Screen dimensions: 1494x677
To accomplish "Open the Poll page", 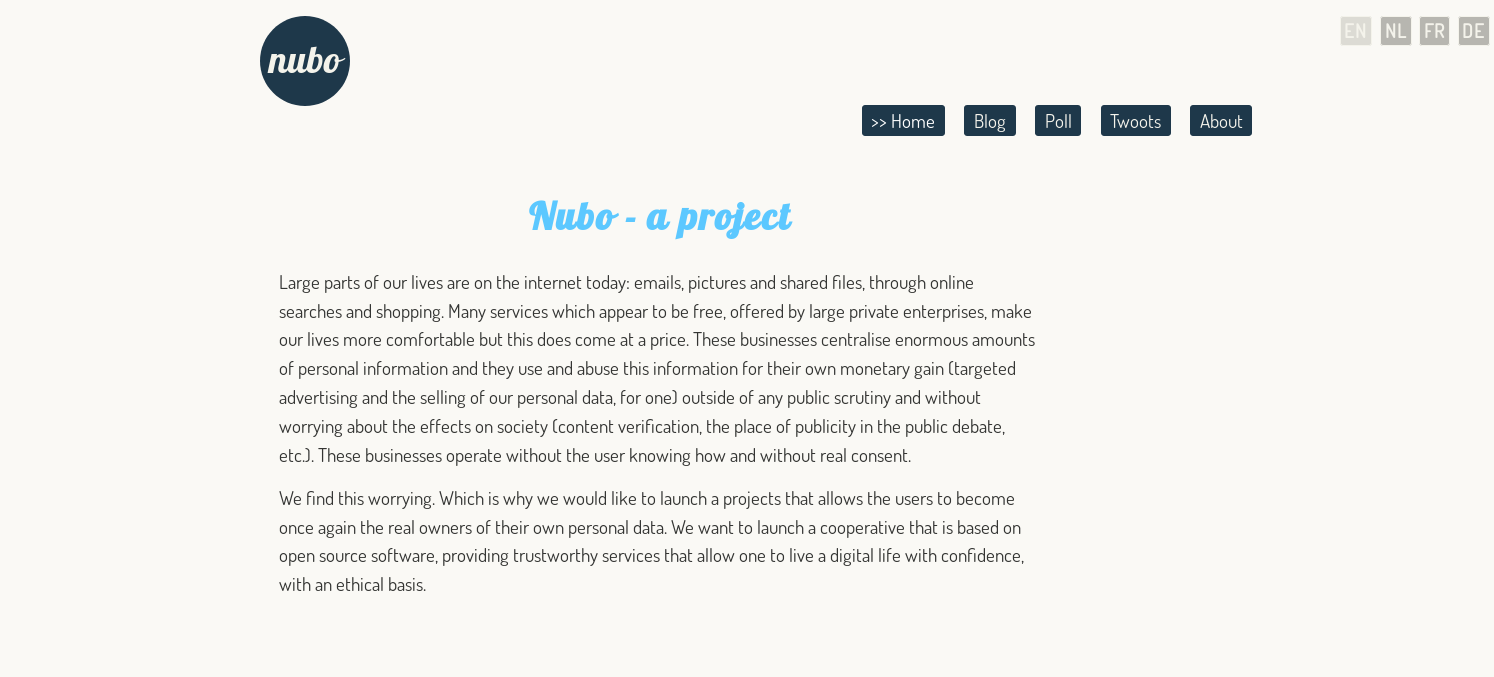I will pos(1058,121).
